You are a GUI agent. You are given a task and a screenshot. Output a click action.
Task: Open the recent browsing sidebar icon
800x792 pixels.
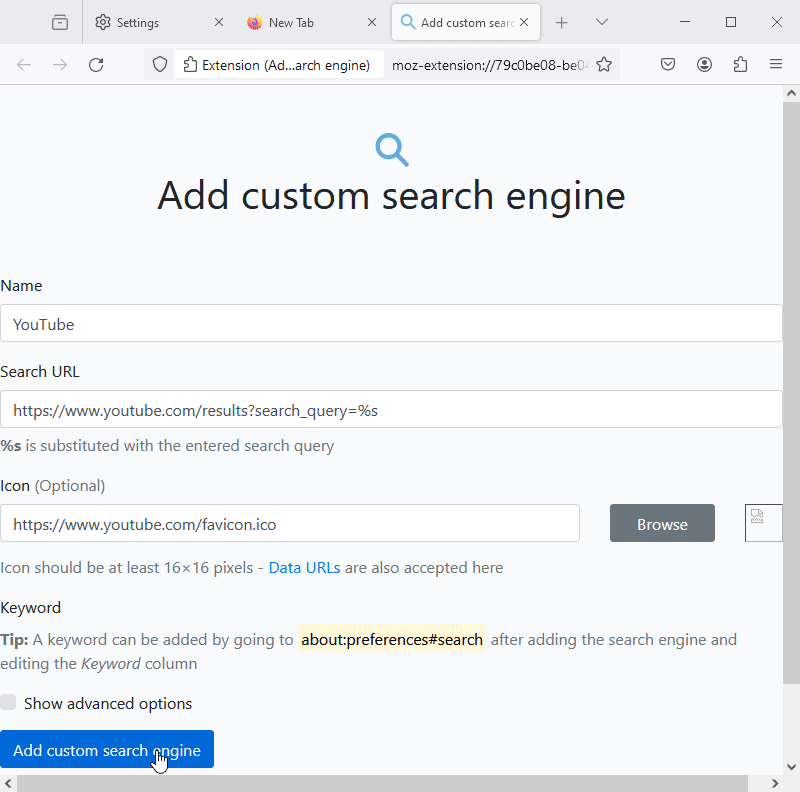tap(60, 22)
